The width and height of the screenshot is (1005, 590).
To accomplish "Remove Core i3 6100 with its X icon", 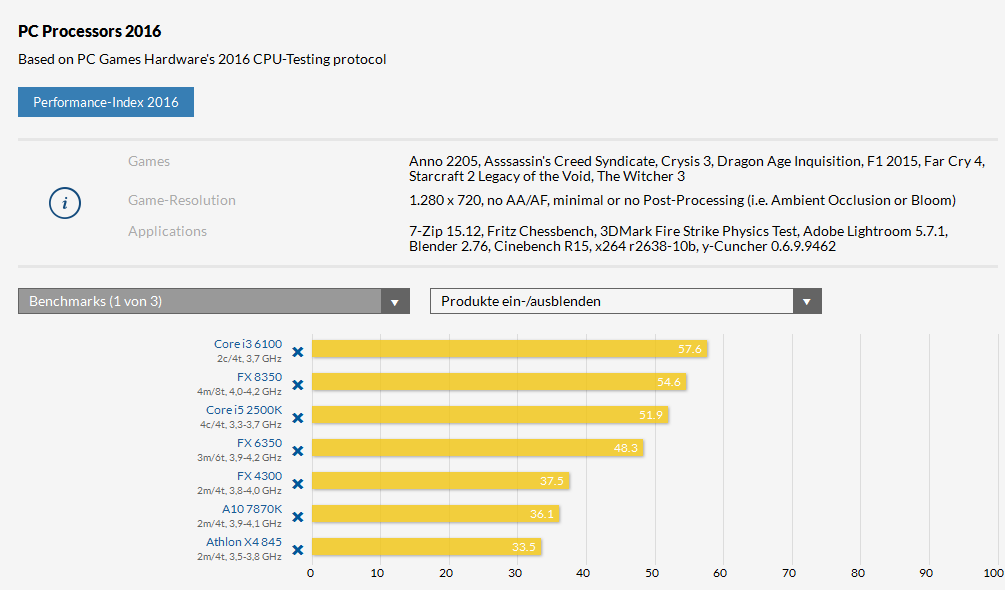I will point(297,352).
